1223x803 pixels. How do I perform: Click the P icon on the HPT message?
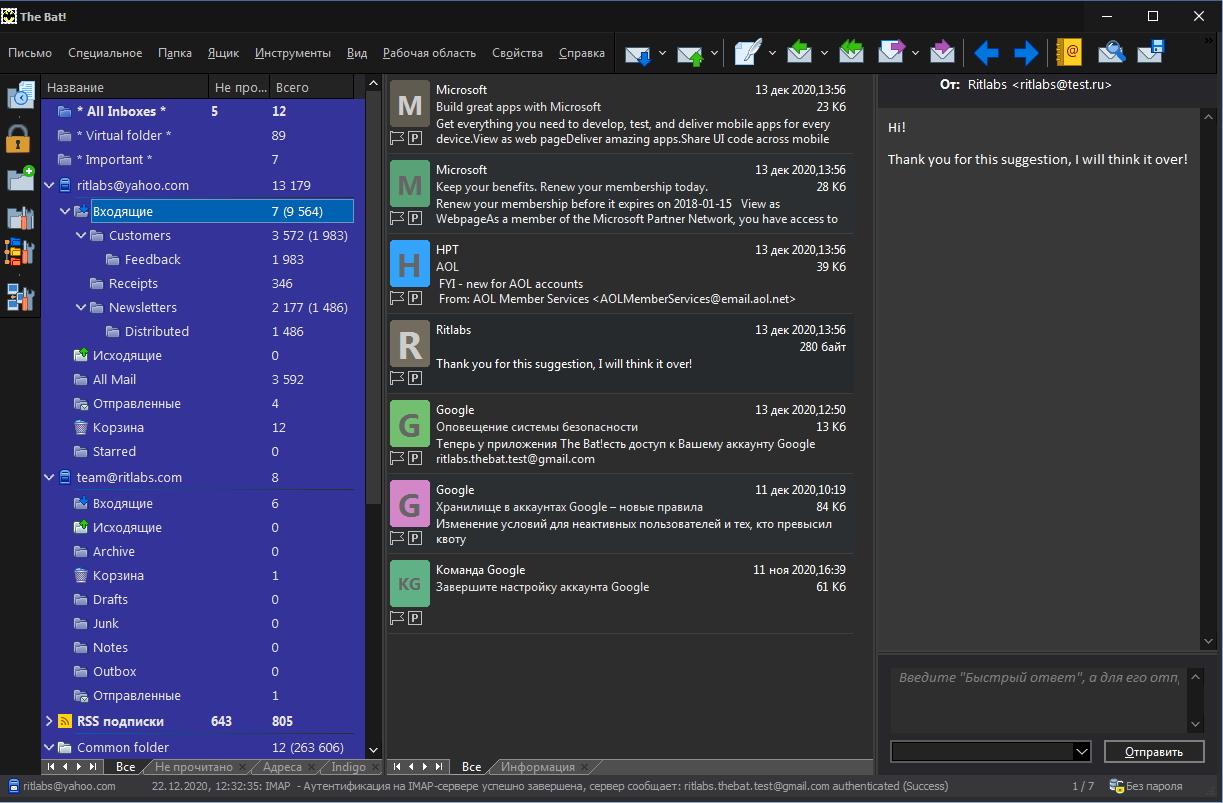pyautogui.click(x=415, y=298)
